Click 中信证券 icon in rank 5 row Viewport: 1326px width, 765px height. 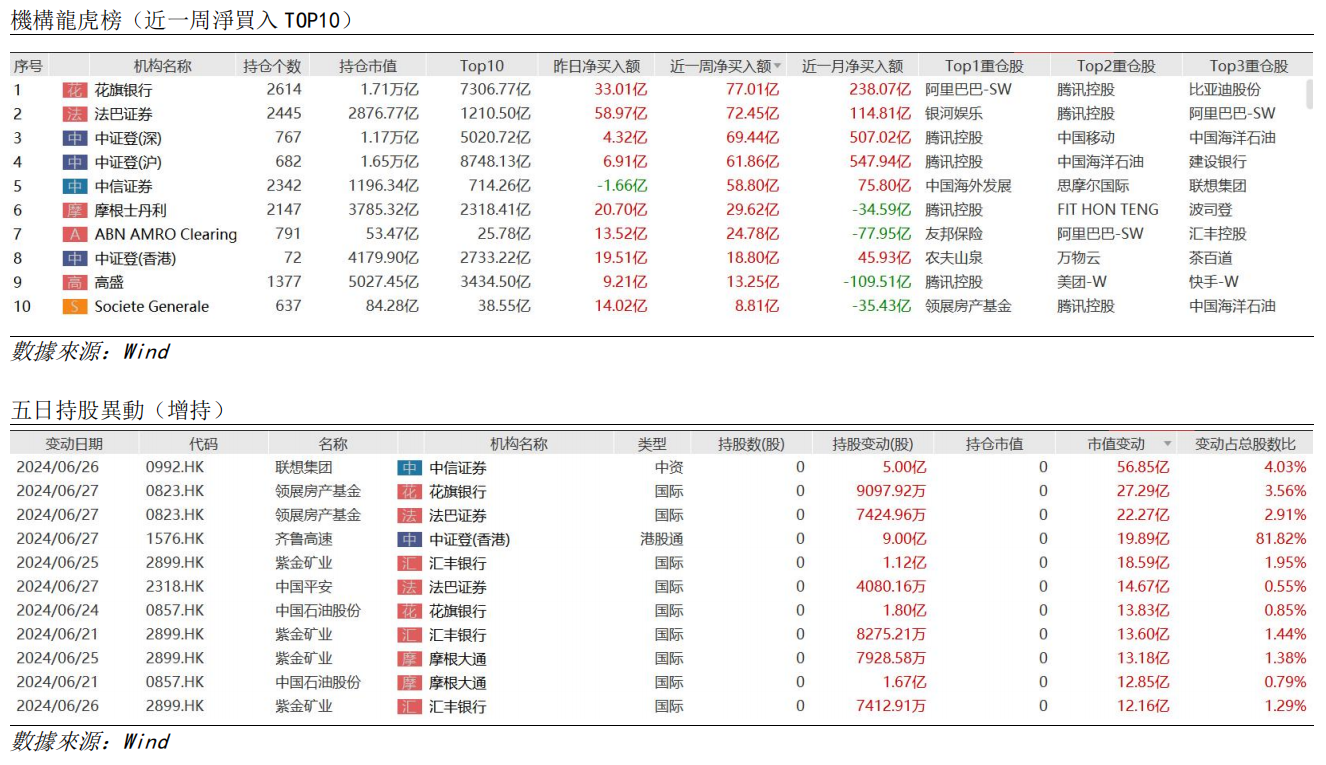74,186
